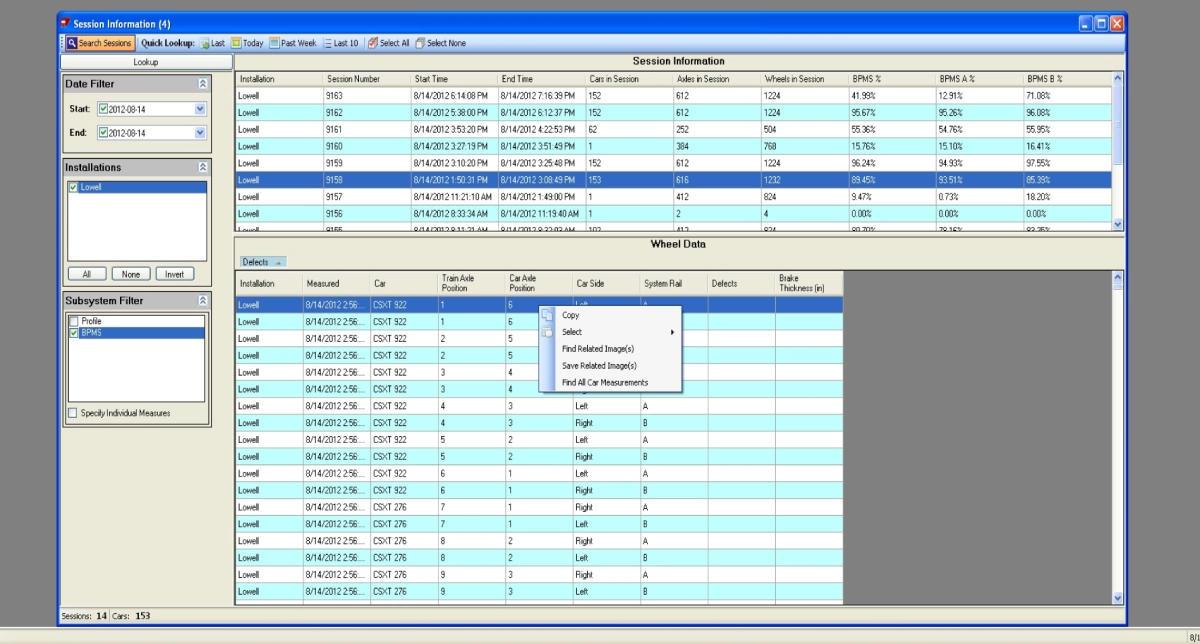Click Brake Thickness (in) column header
The height and width of the screenshot is (644, 1200).
[x=809, y=283]
